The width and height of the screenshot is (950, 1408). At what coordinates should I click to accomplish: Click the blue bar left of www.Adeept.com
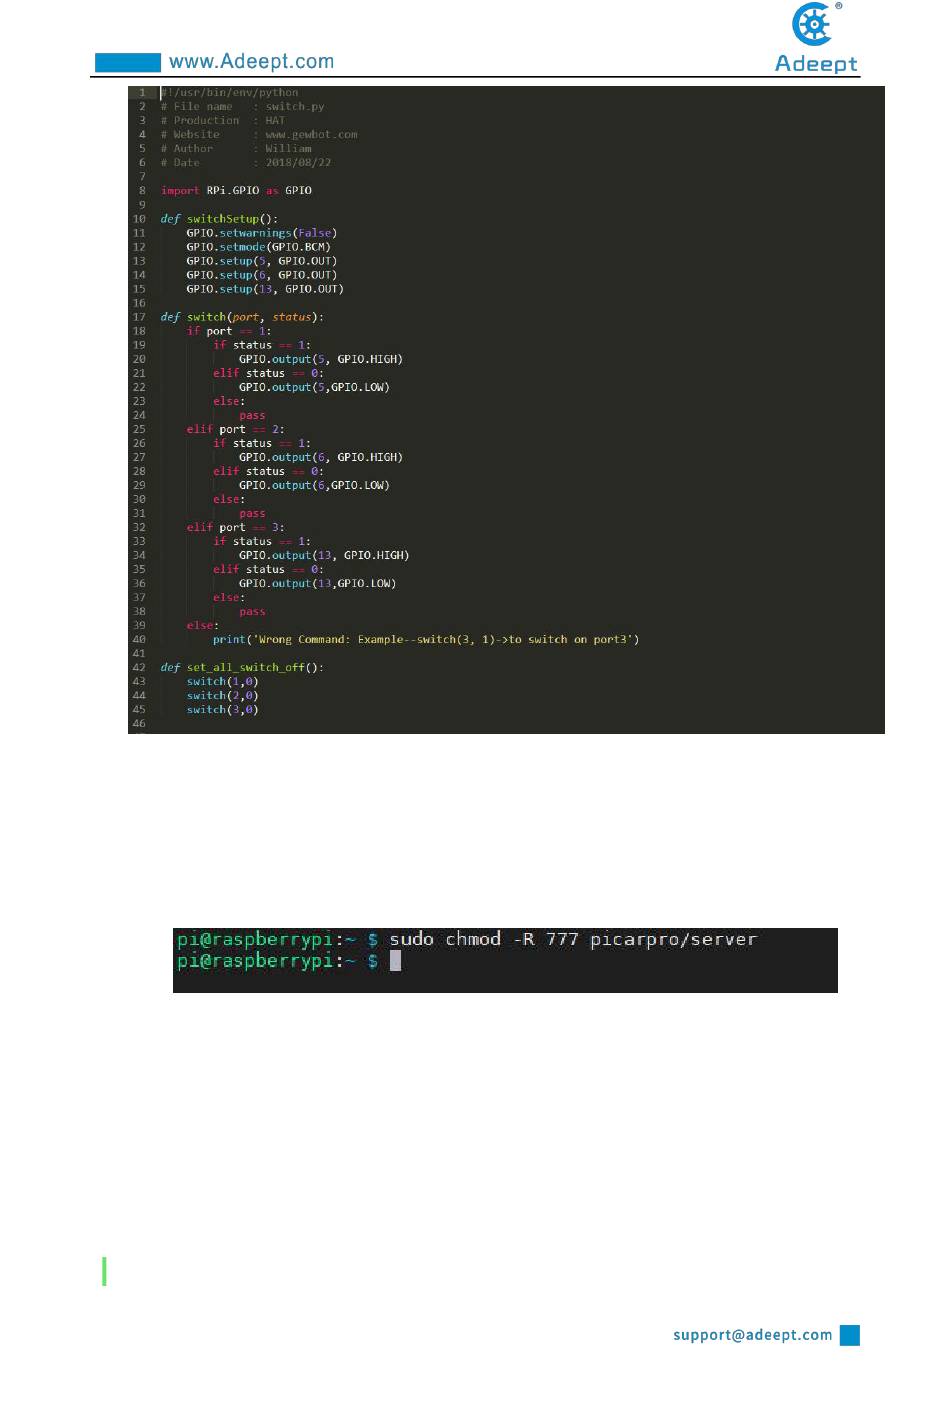pos(128,63)
